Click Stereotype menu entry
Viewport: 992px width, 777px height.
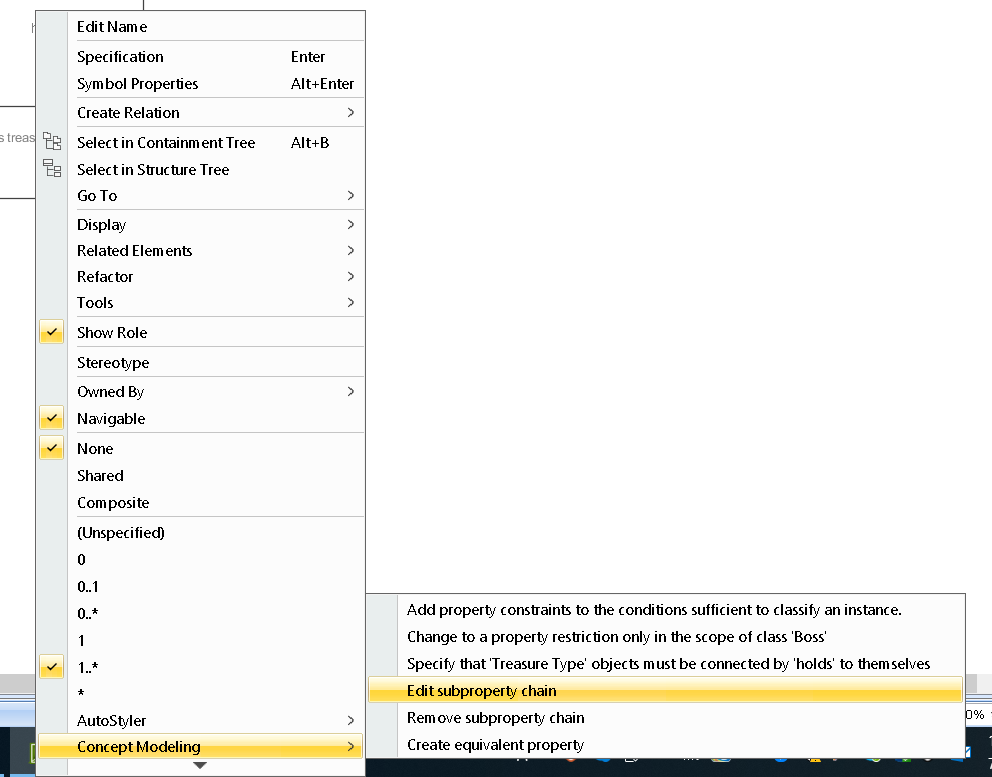tap(201, 363)
